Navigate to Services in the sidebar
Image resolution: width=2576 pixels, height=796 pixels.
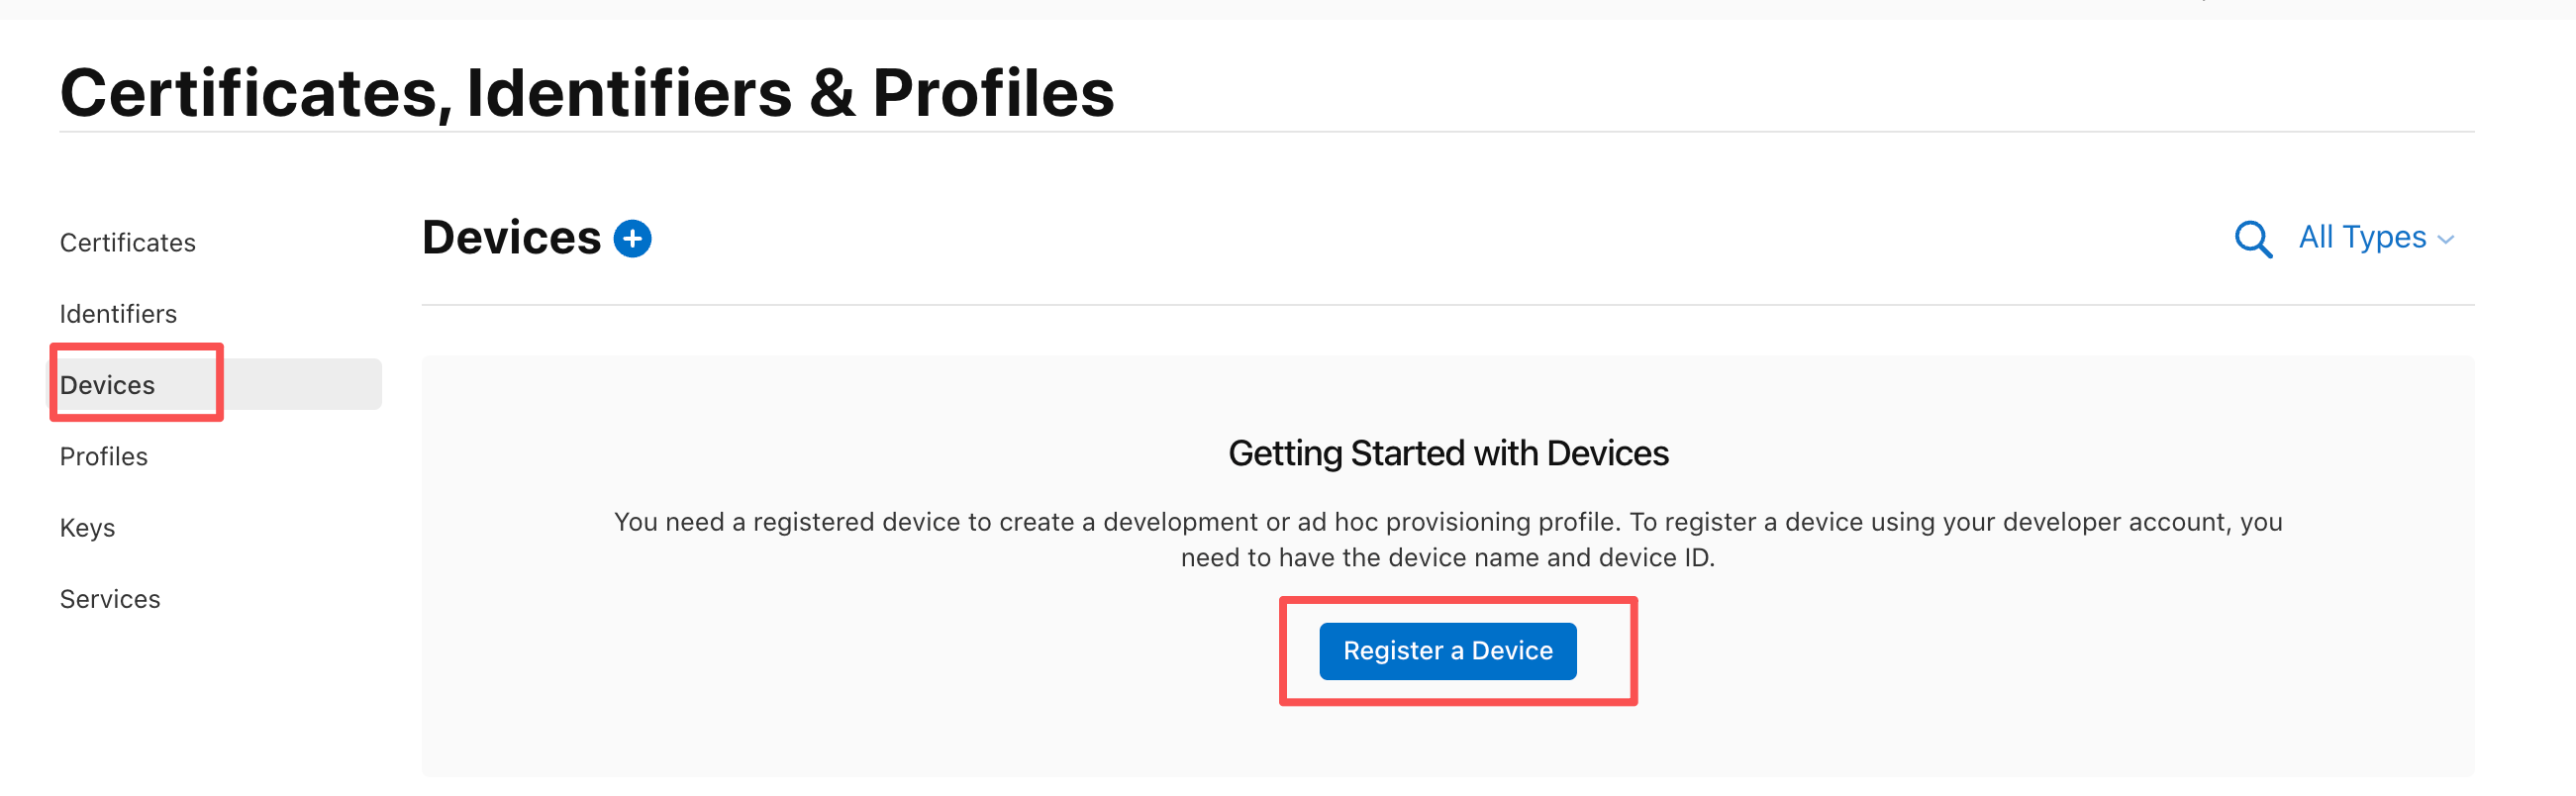(110, 599)
